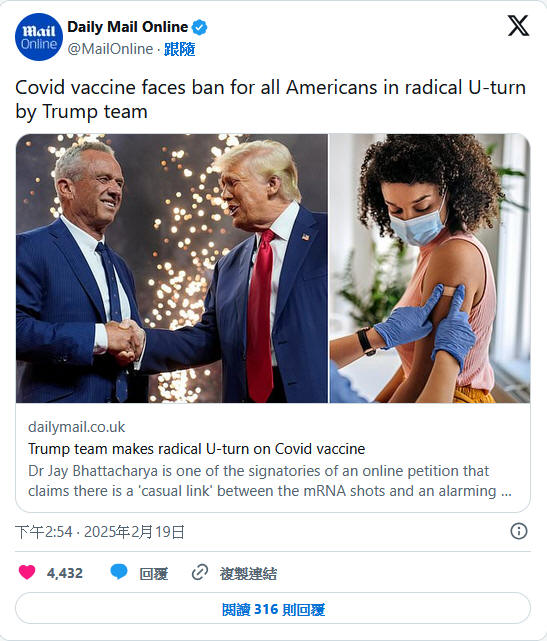547x641 pixels.
Task: Click the blue verified badge
Action: pyautogui.click(x=200, y=27)
